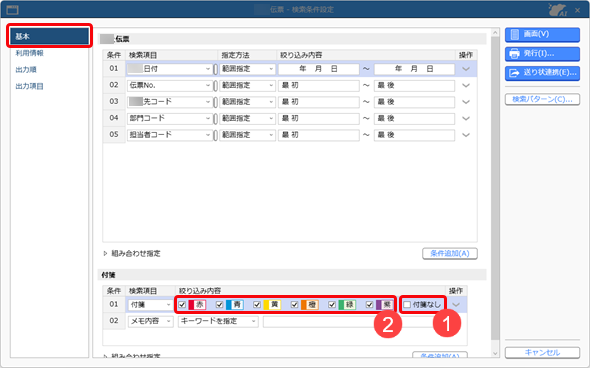Toggle the 黄 sticky note checkbox
The height and width of the screenshot is (368, 590).
click(257, 305)
